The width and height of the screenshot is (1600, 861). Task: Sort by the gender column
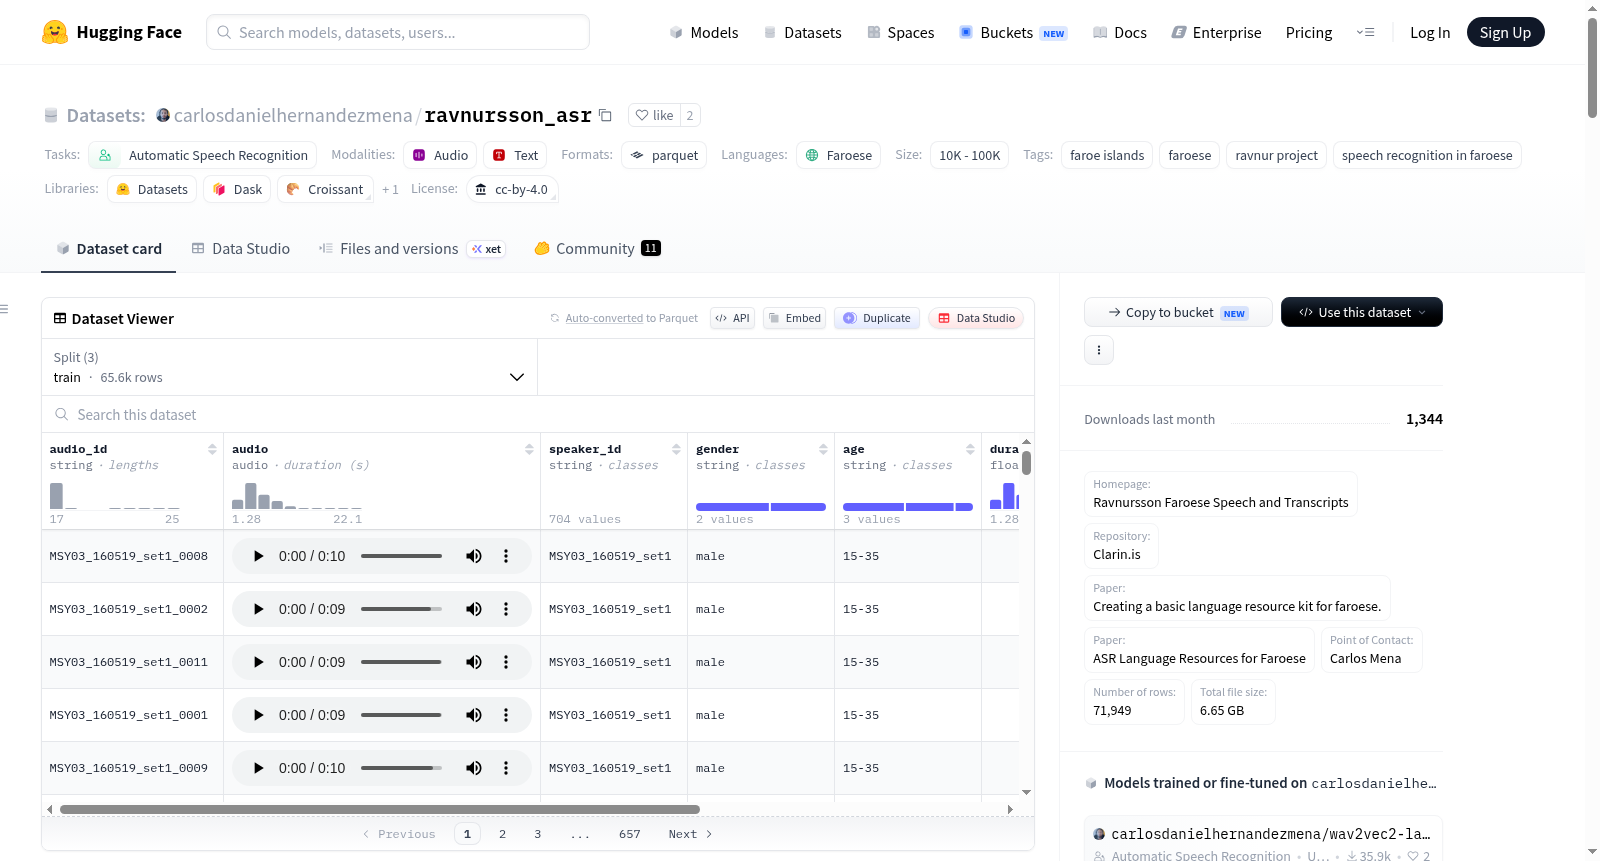[x=823, y=449]
